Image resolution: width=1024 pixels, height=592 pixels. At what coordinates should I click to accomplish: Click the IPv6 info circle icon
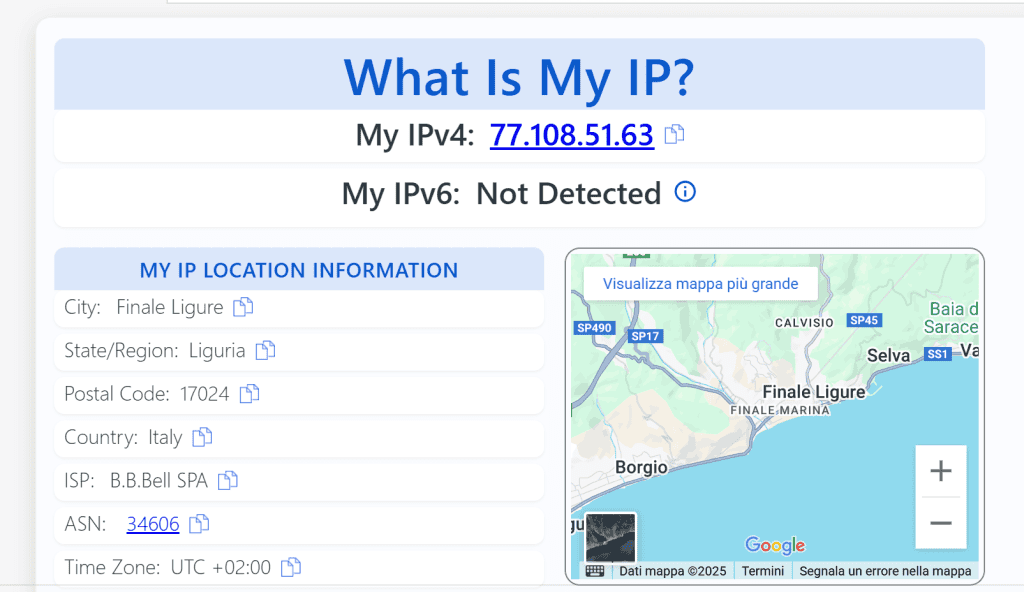(x=685, y=192)
